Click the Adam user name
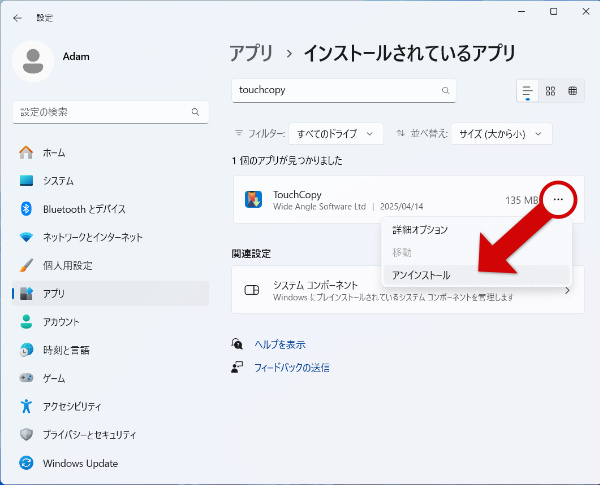The width and height of the screenshot is (600, 485). pyautogui.click(x=76, y=57)
